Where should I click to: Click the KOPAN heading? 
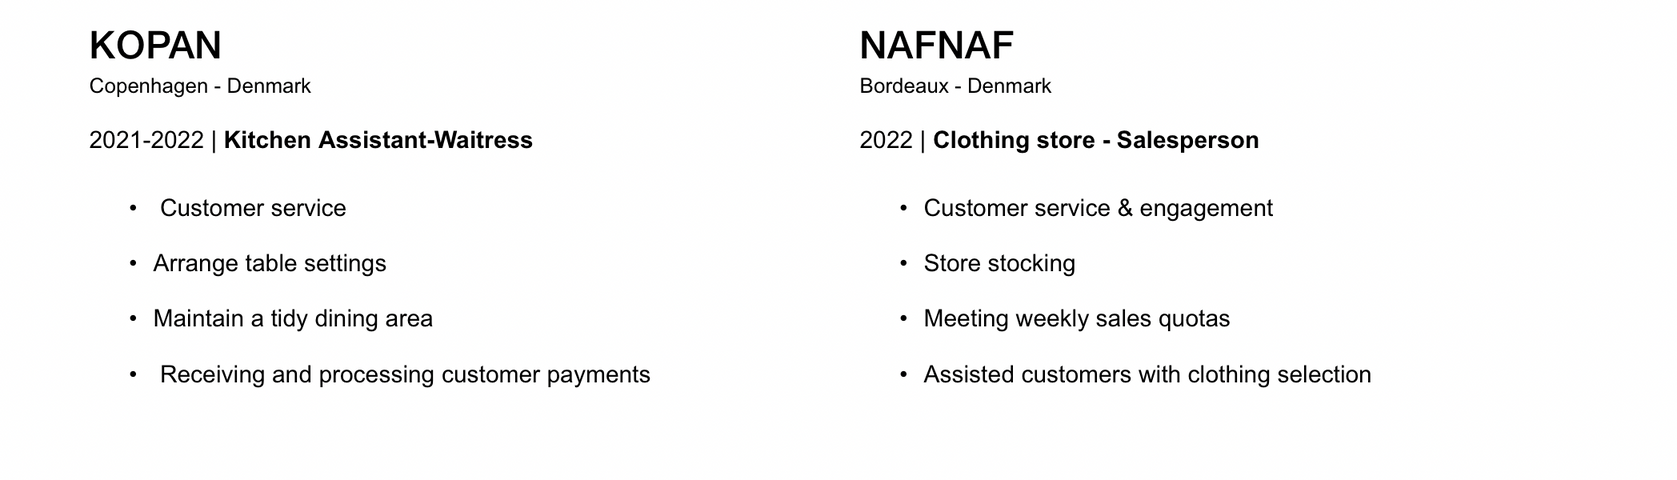pyautogui.click(x=155, y=46)
